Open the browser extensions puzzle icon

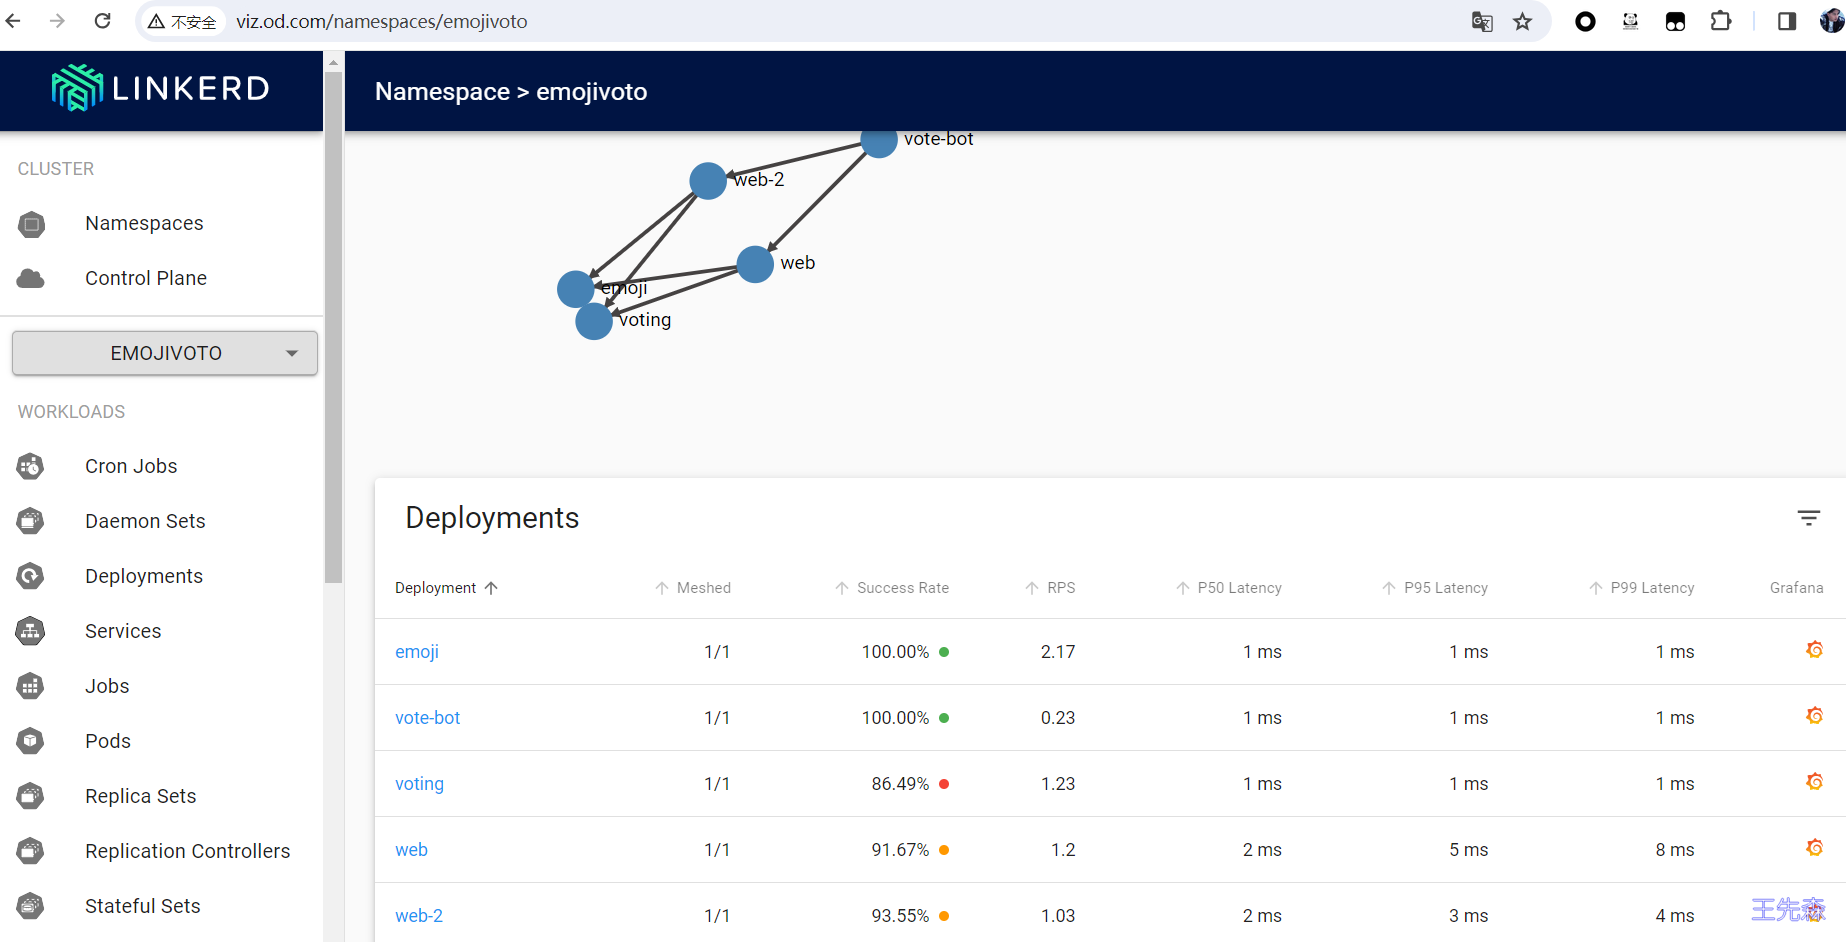click(x=1720, y=21)
